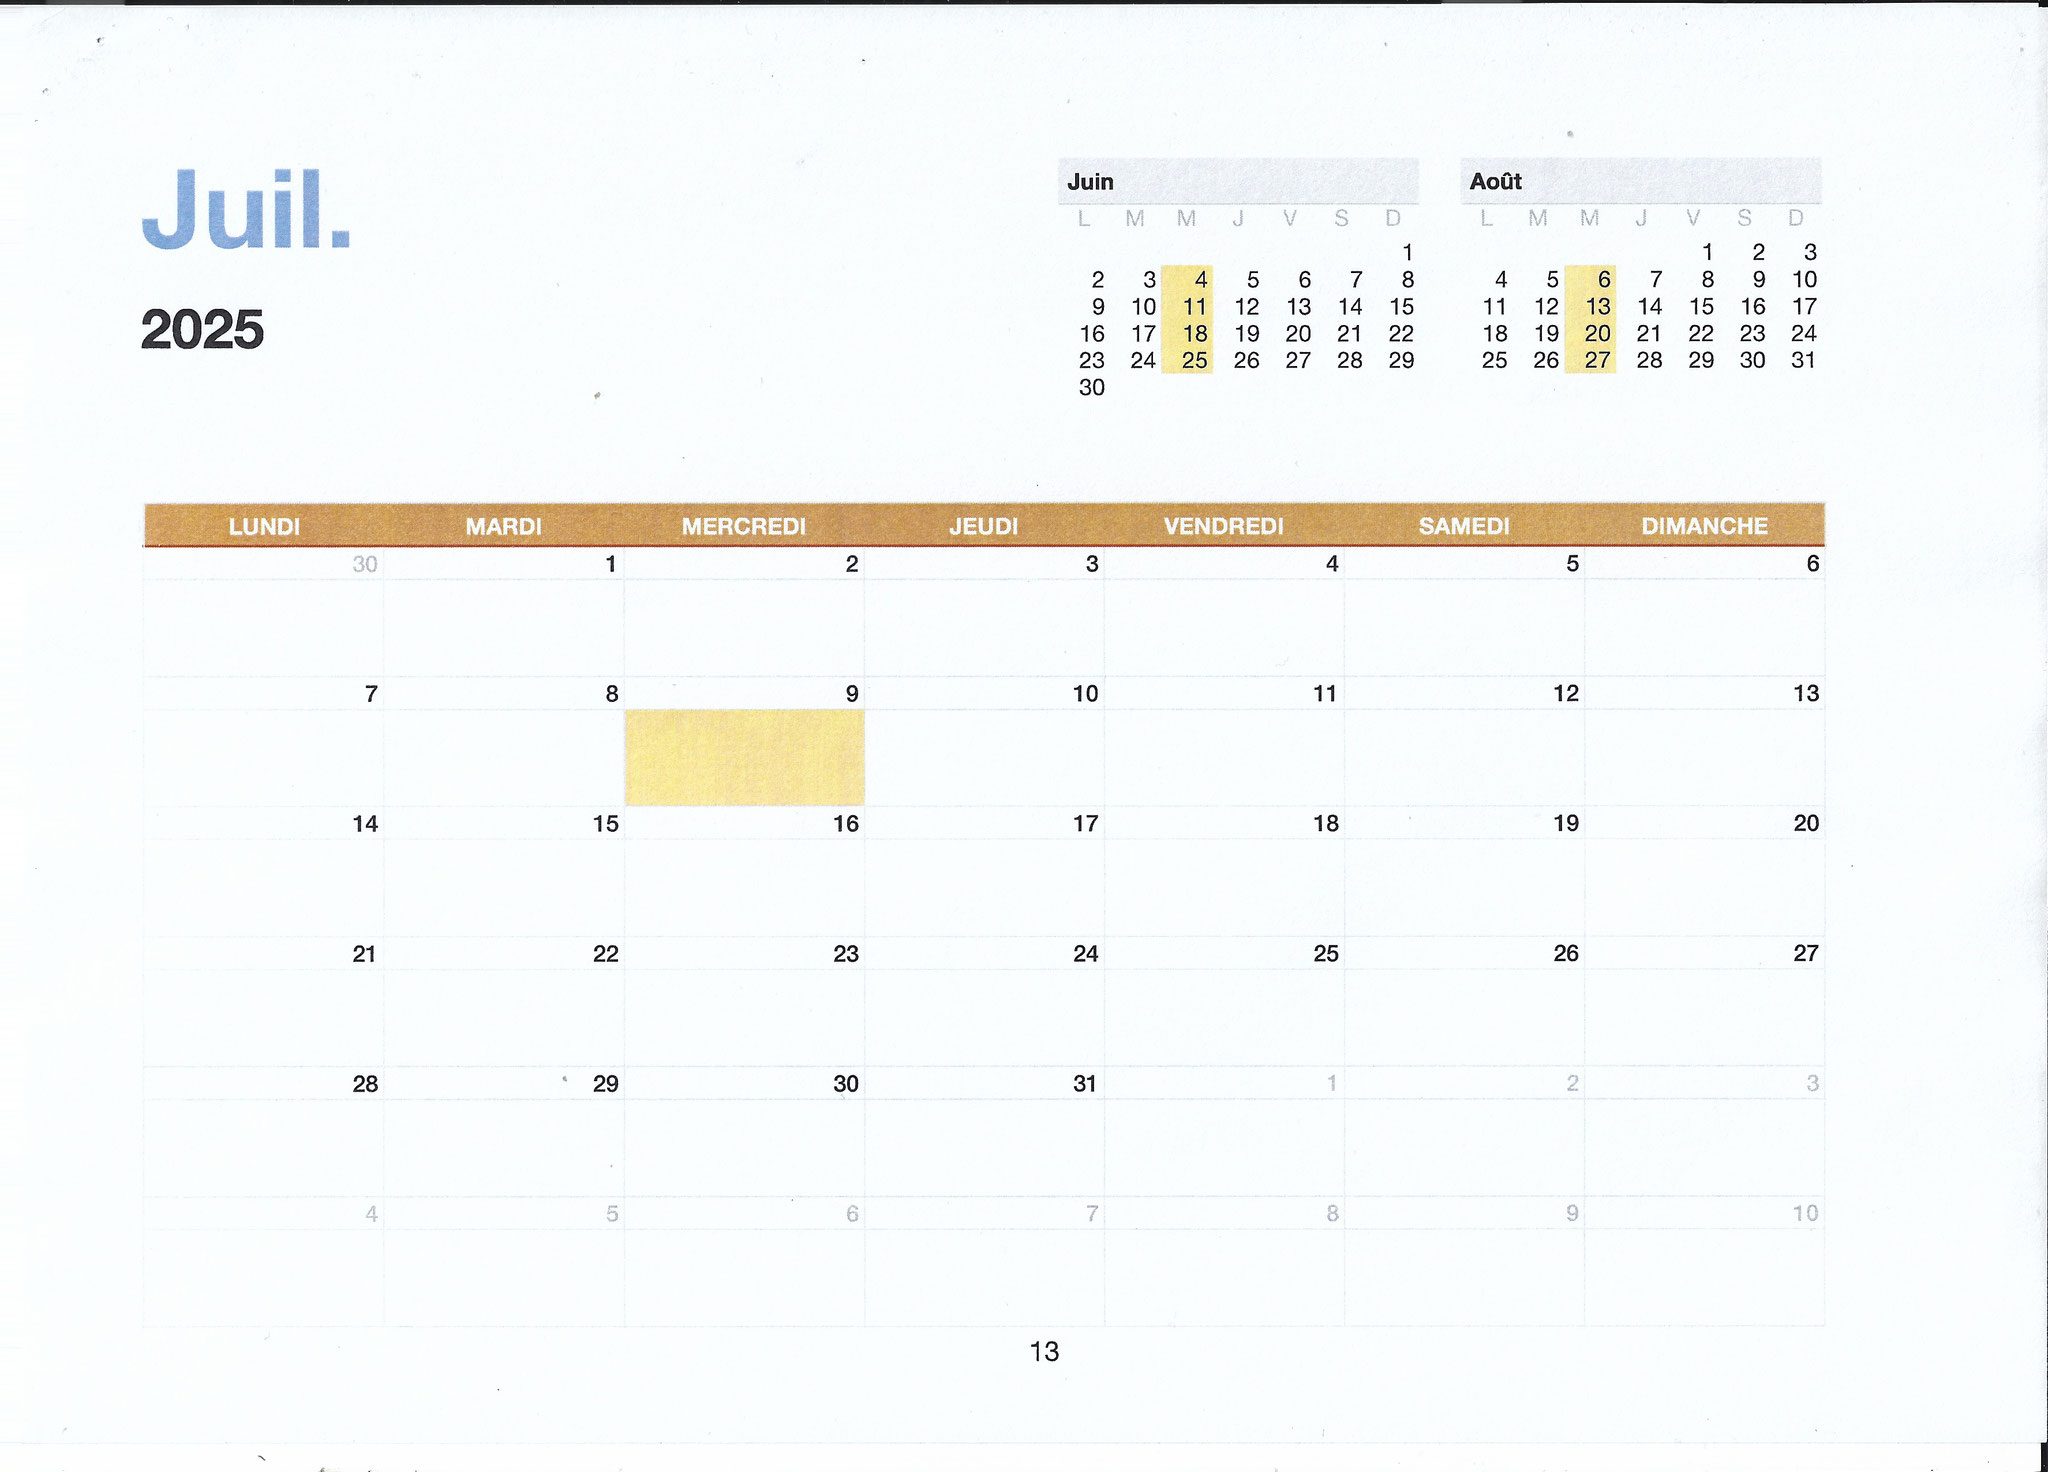
Task: Choose Tuesday July 15 in the main grid
Action: pyautogui.click(x=606, y=824)
